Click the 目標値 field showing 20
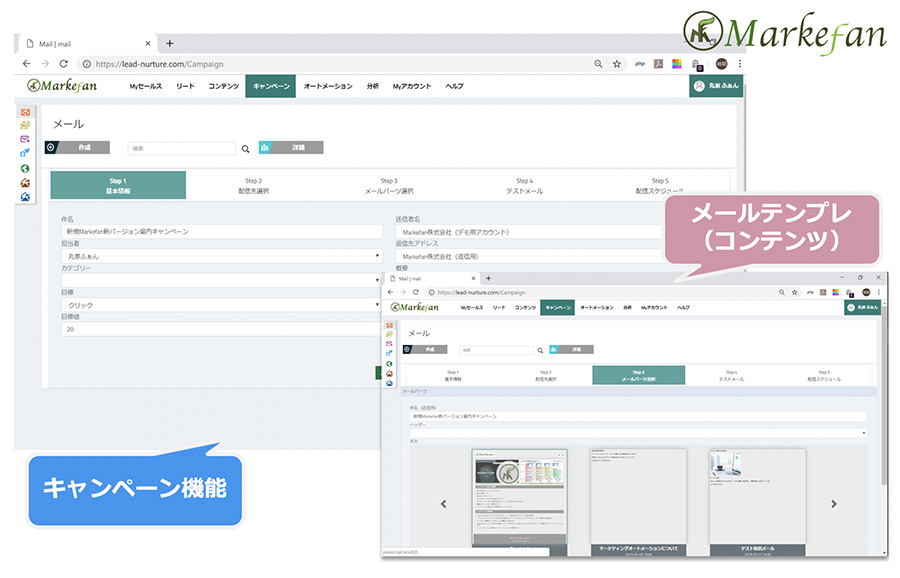900x578 pixels. 219,329
